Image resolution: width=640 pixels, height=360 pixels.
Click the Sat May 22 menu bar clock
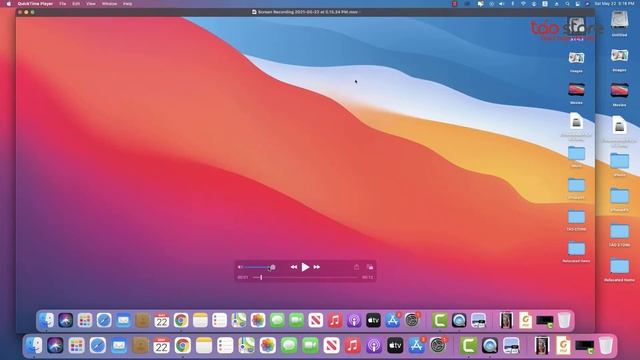(615, 4)
